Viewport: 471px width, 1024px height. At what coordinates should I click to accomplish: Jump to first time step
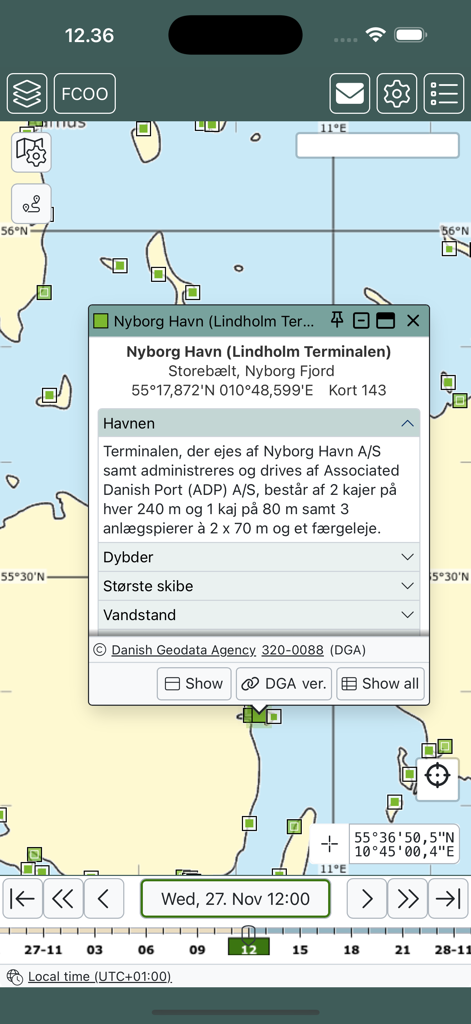(22, 899)
